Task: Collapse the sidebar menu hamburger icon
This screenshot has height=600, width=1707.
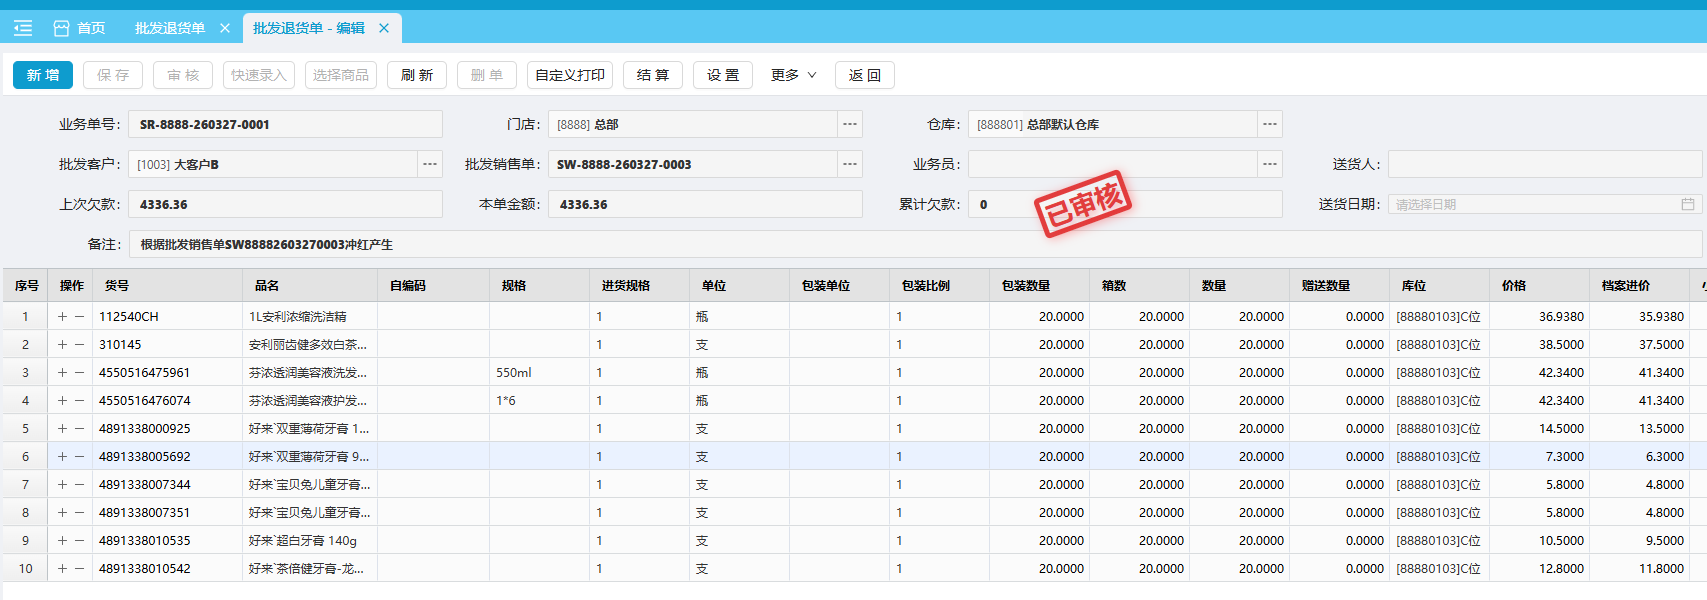Action: [x=23, y=28]
